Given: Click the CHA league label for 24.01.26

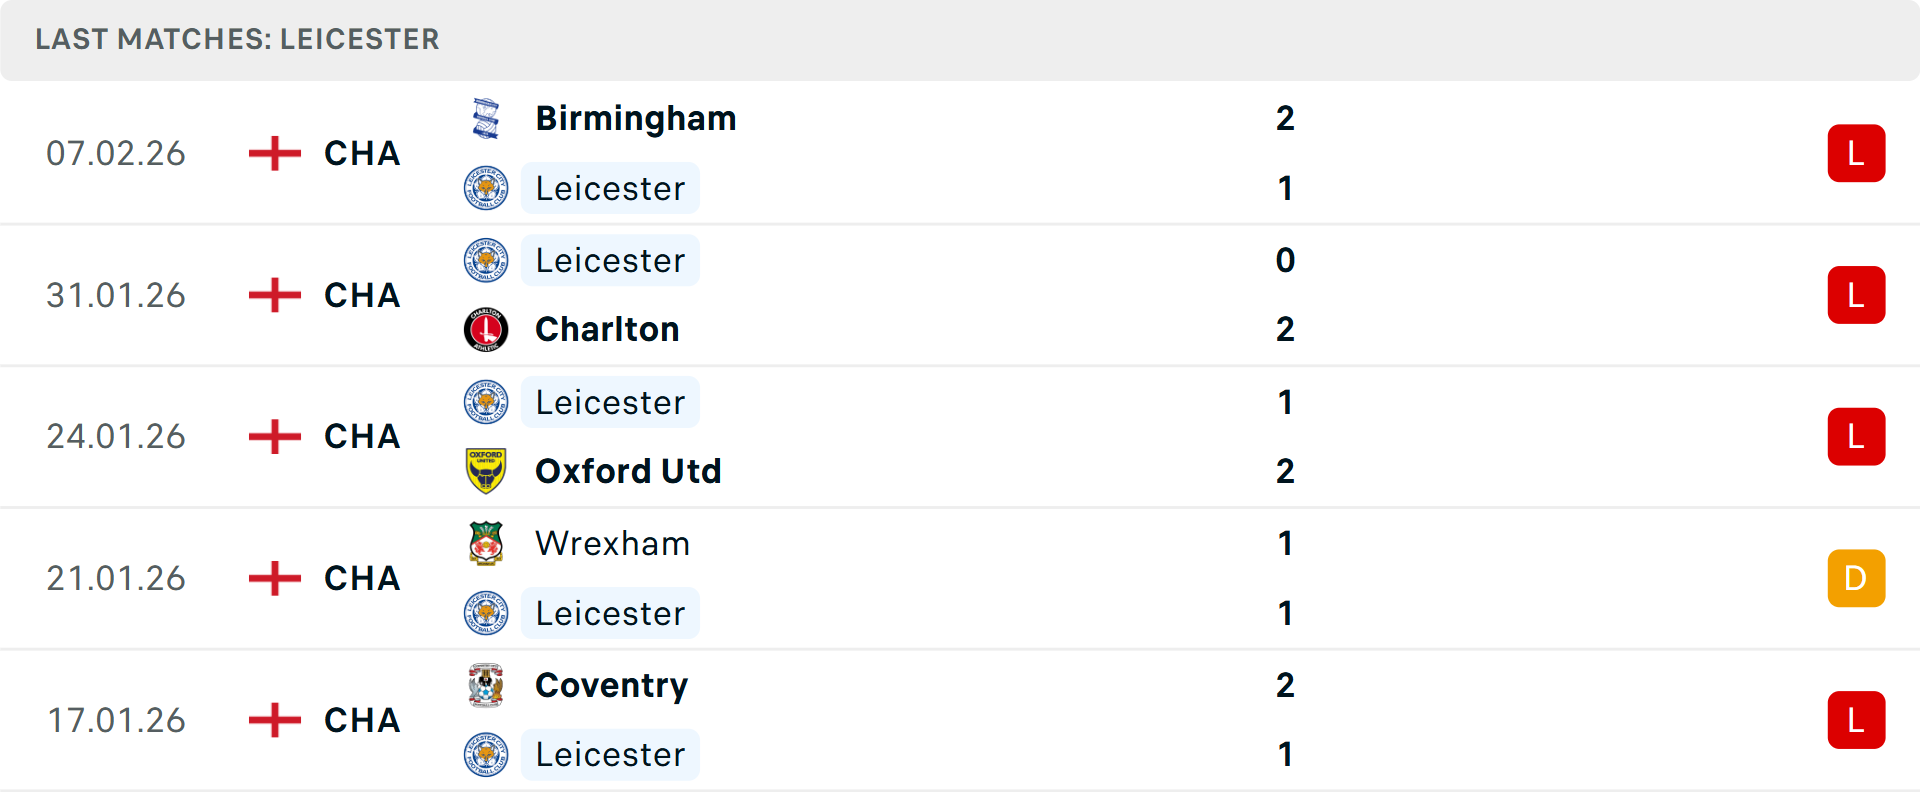Looking at the screenshot, I should pyautogui.click(x=362, y=437).
